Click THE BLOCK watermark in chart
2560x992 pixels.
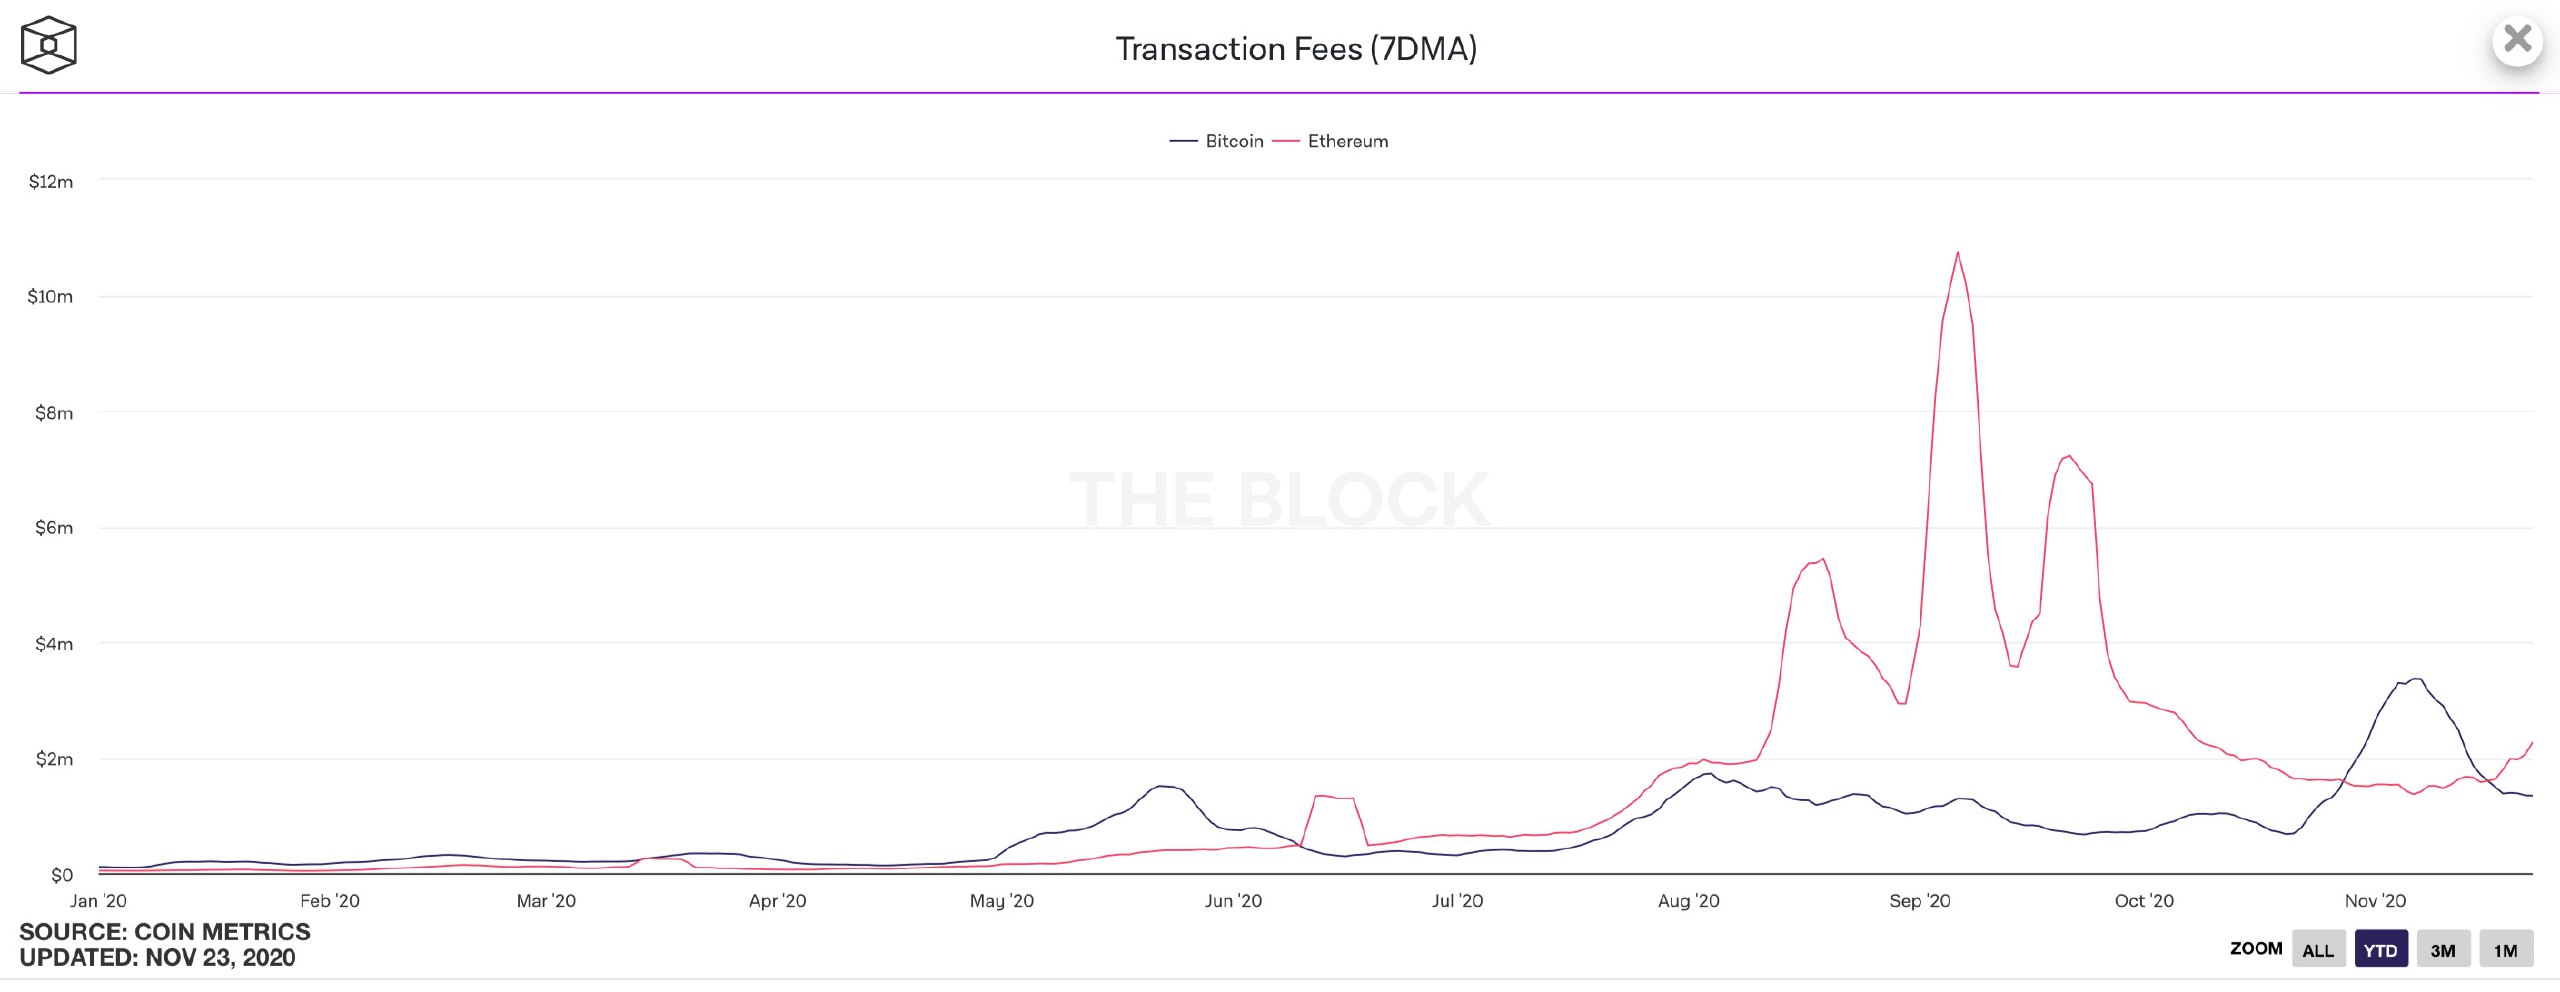pyautogui.click(x=1279, y=500)
